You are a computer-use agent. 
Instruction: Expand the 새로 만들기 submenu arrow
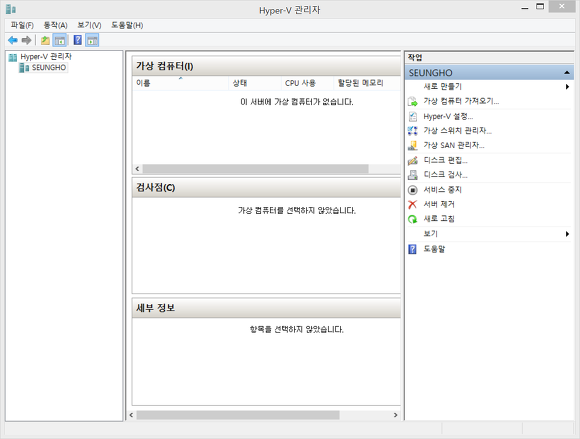[567, 87]
